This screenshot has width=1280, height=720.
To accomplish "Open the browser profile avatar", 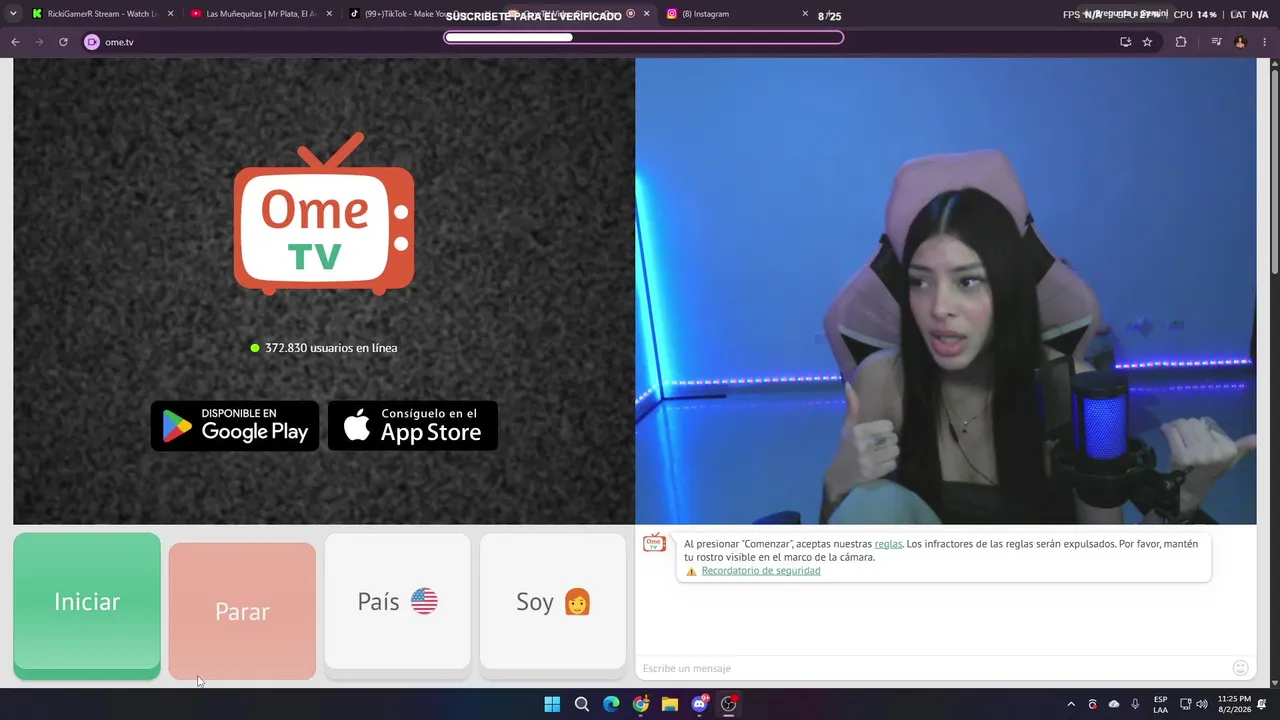I will [x=1240, y=42].
